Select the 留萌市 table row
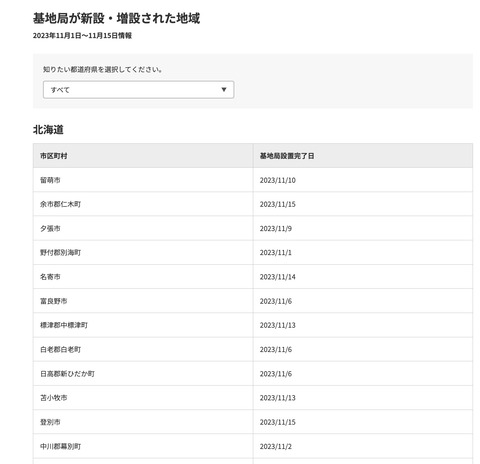Screen dimensions: 480x464 (x=253, y=180)
